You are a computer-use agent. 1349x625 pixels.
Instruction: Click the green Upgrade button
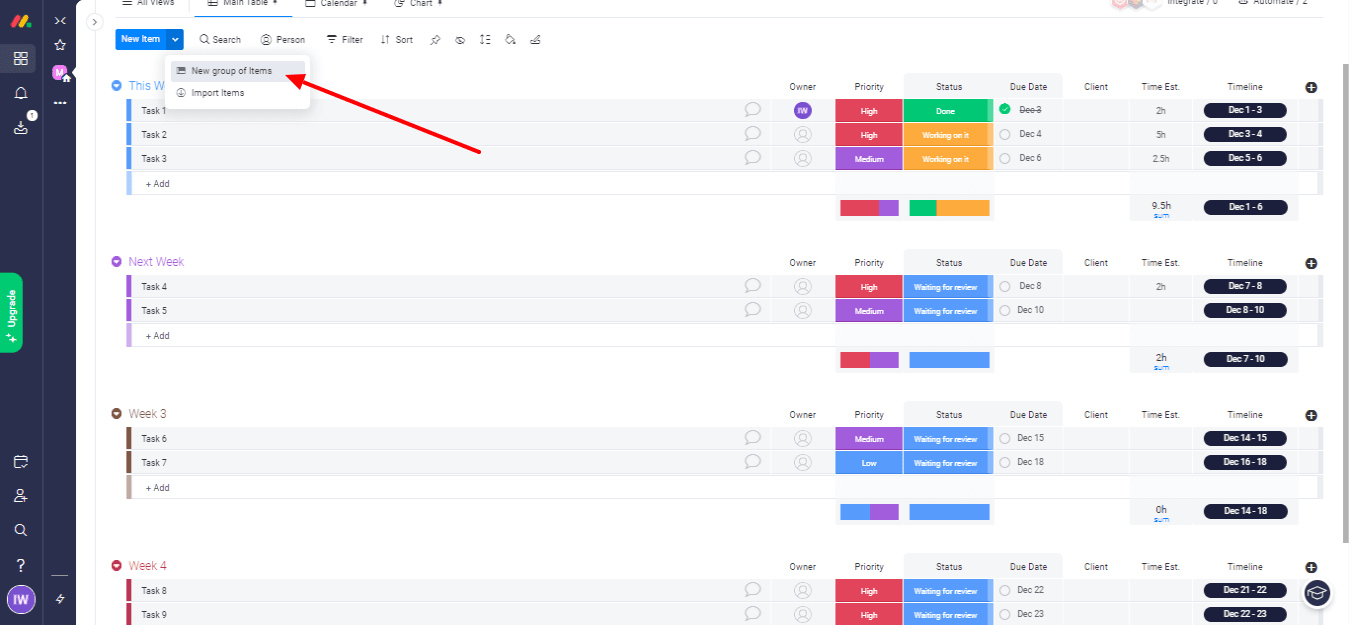click(11, 312)
